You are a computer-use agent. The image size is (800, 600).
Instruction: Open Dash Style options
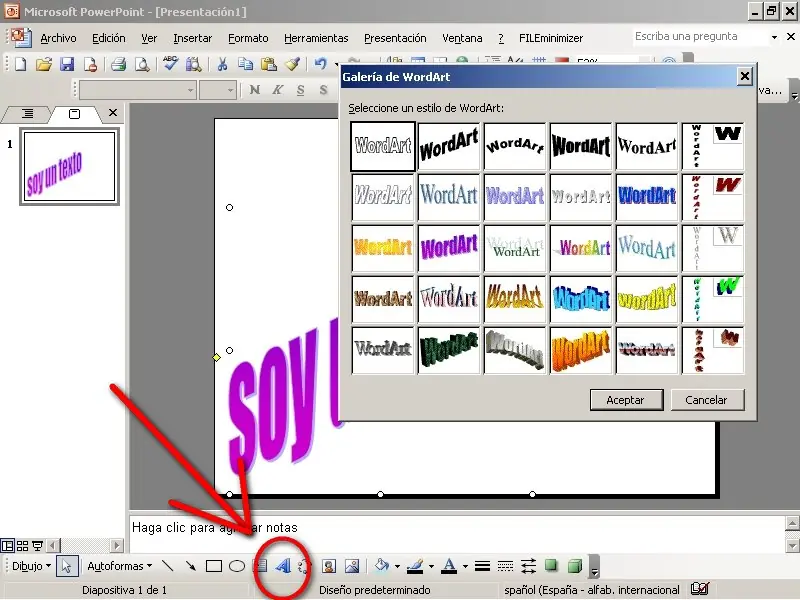pos(505,566)
